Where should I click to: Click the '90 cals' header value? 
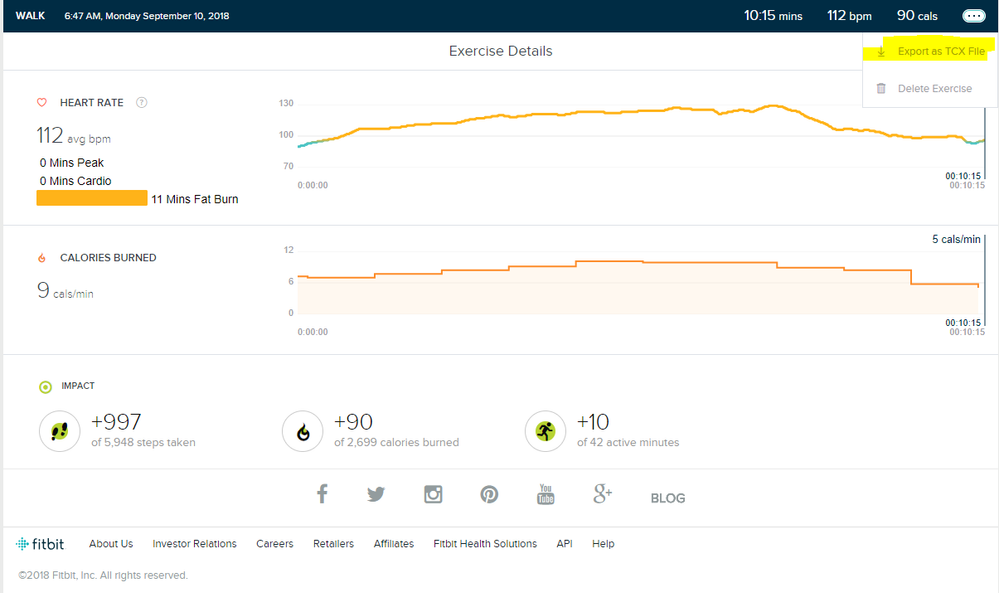917,16
